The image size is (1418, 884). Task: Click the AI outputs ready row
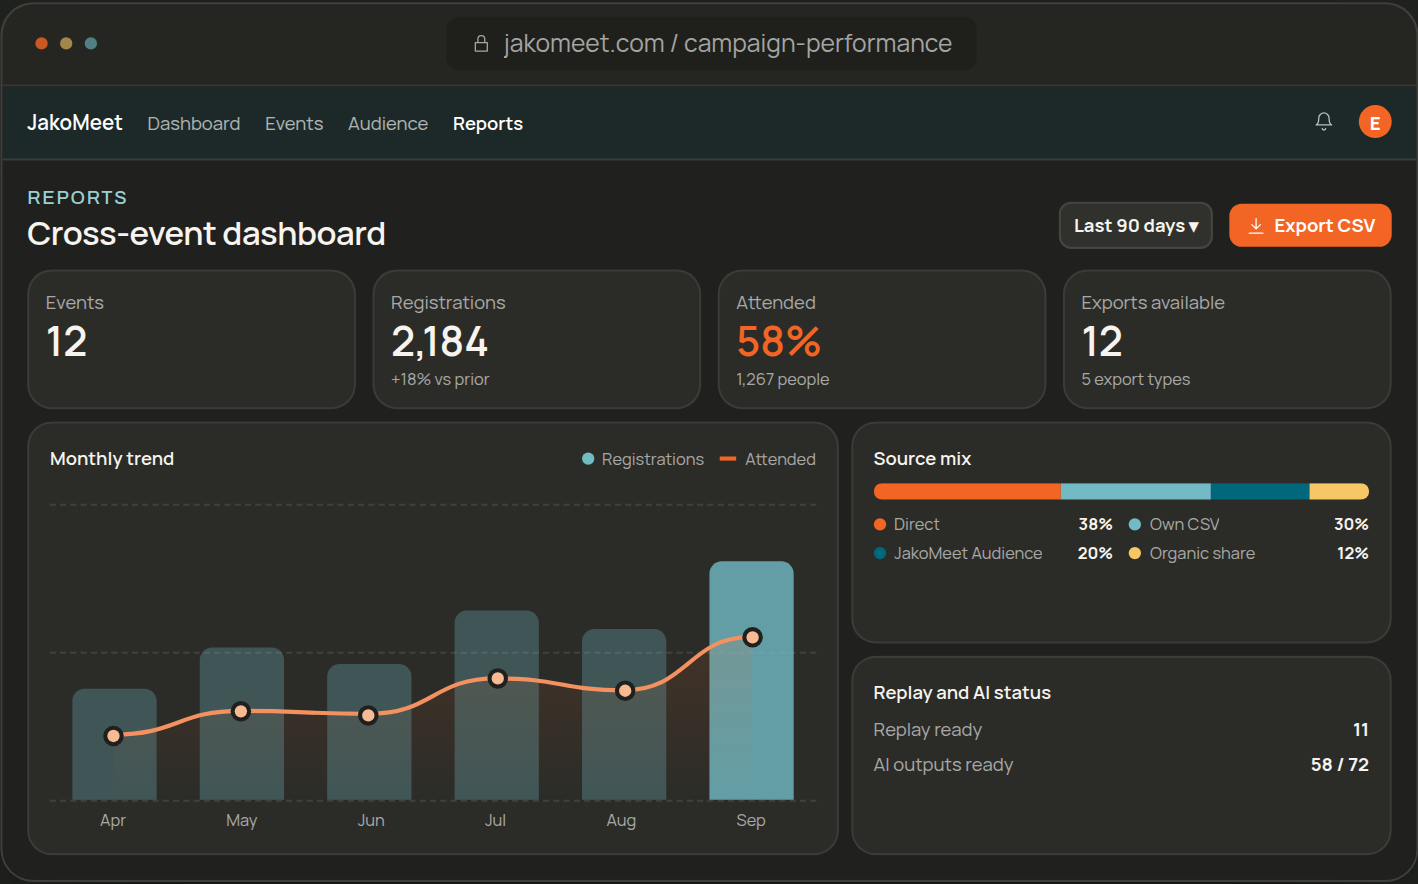coord(1121,765)
